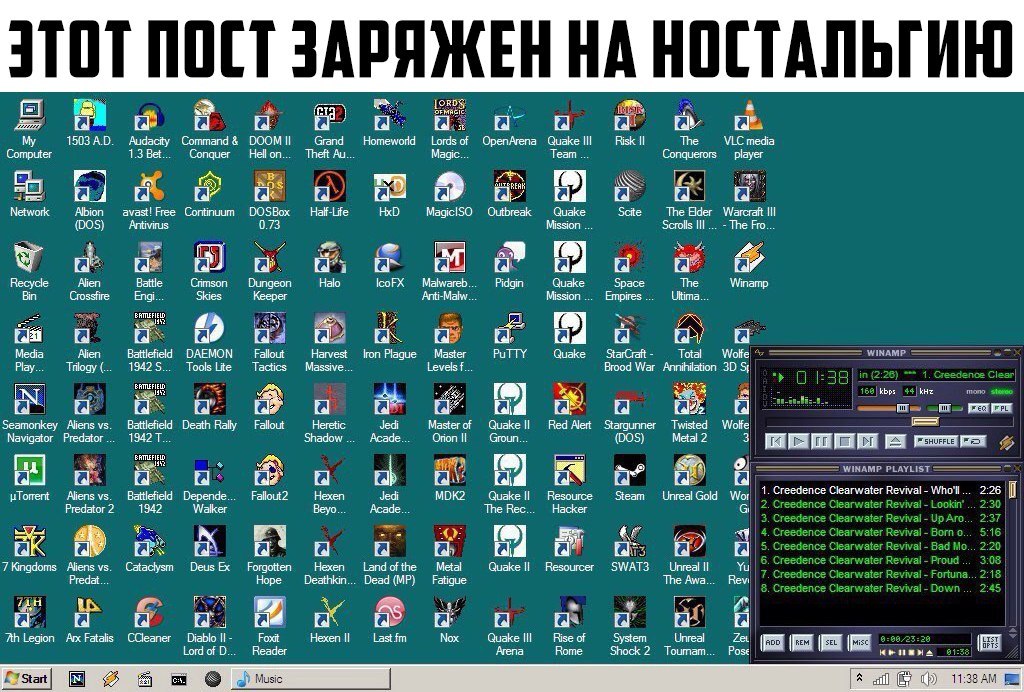
Task: Click the playlist REM button
Action: tap(801, 643)
